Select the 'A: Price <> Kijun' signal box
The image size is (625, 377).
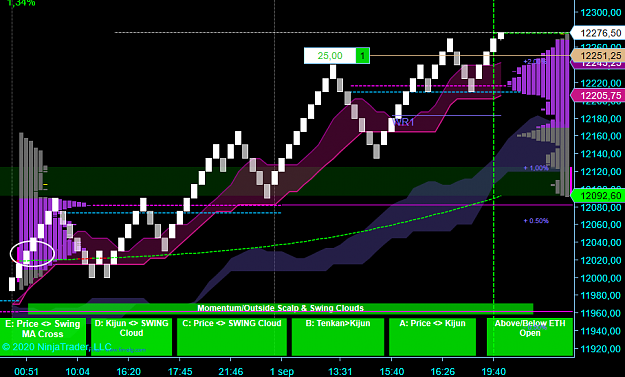(432, 337)
